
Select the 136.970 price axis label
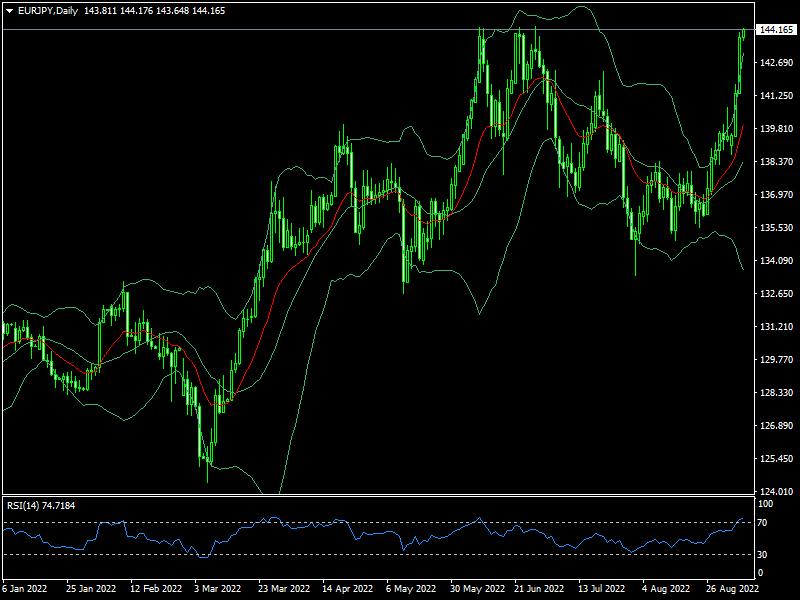coord(777,195)
